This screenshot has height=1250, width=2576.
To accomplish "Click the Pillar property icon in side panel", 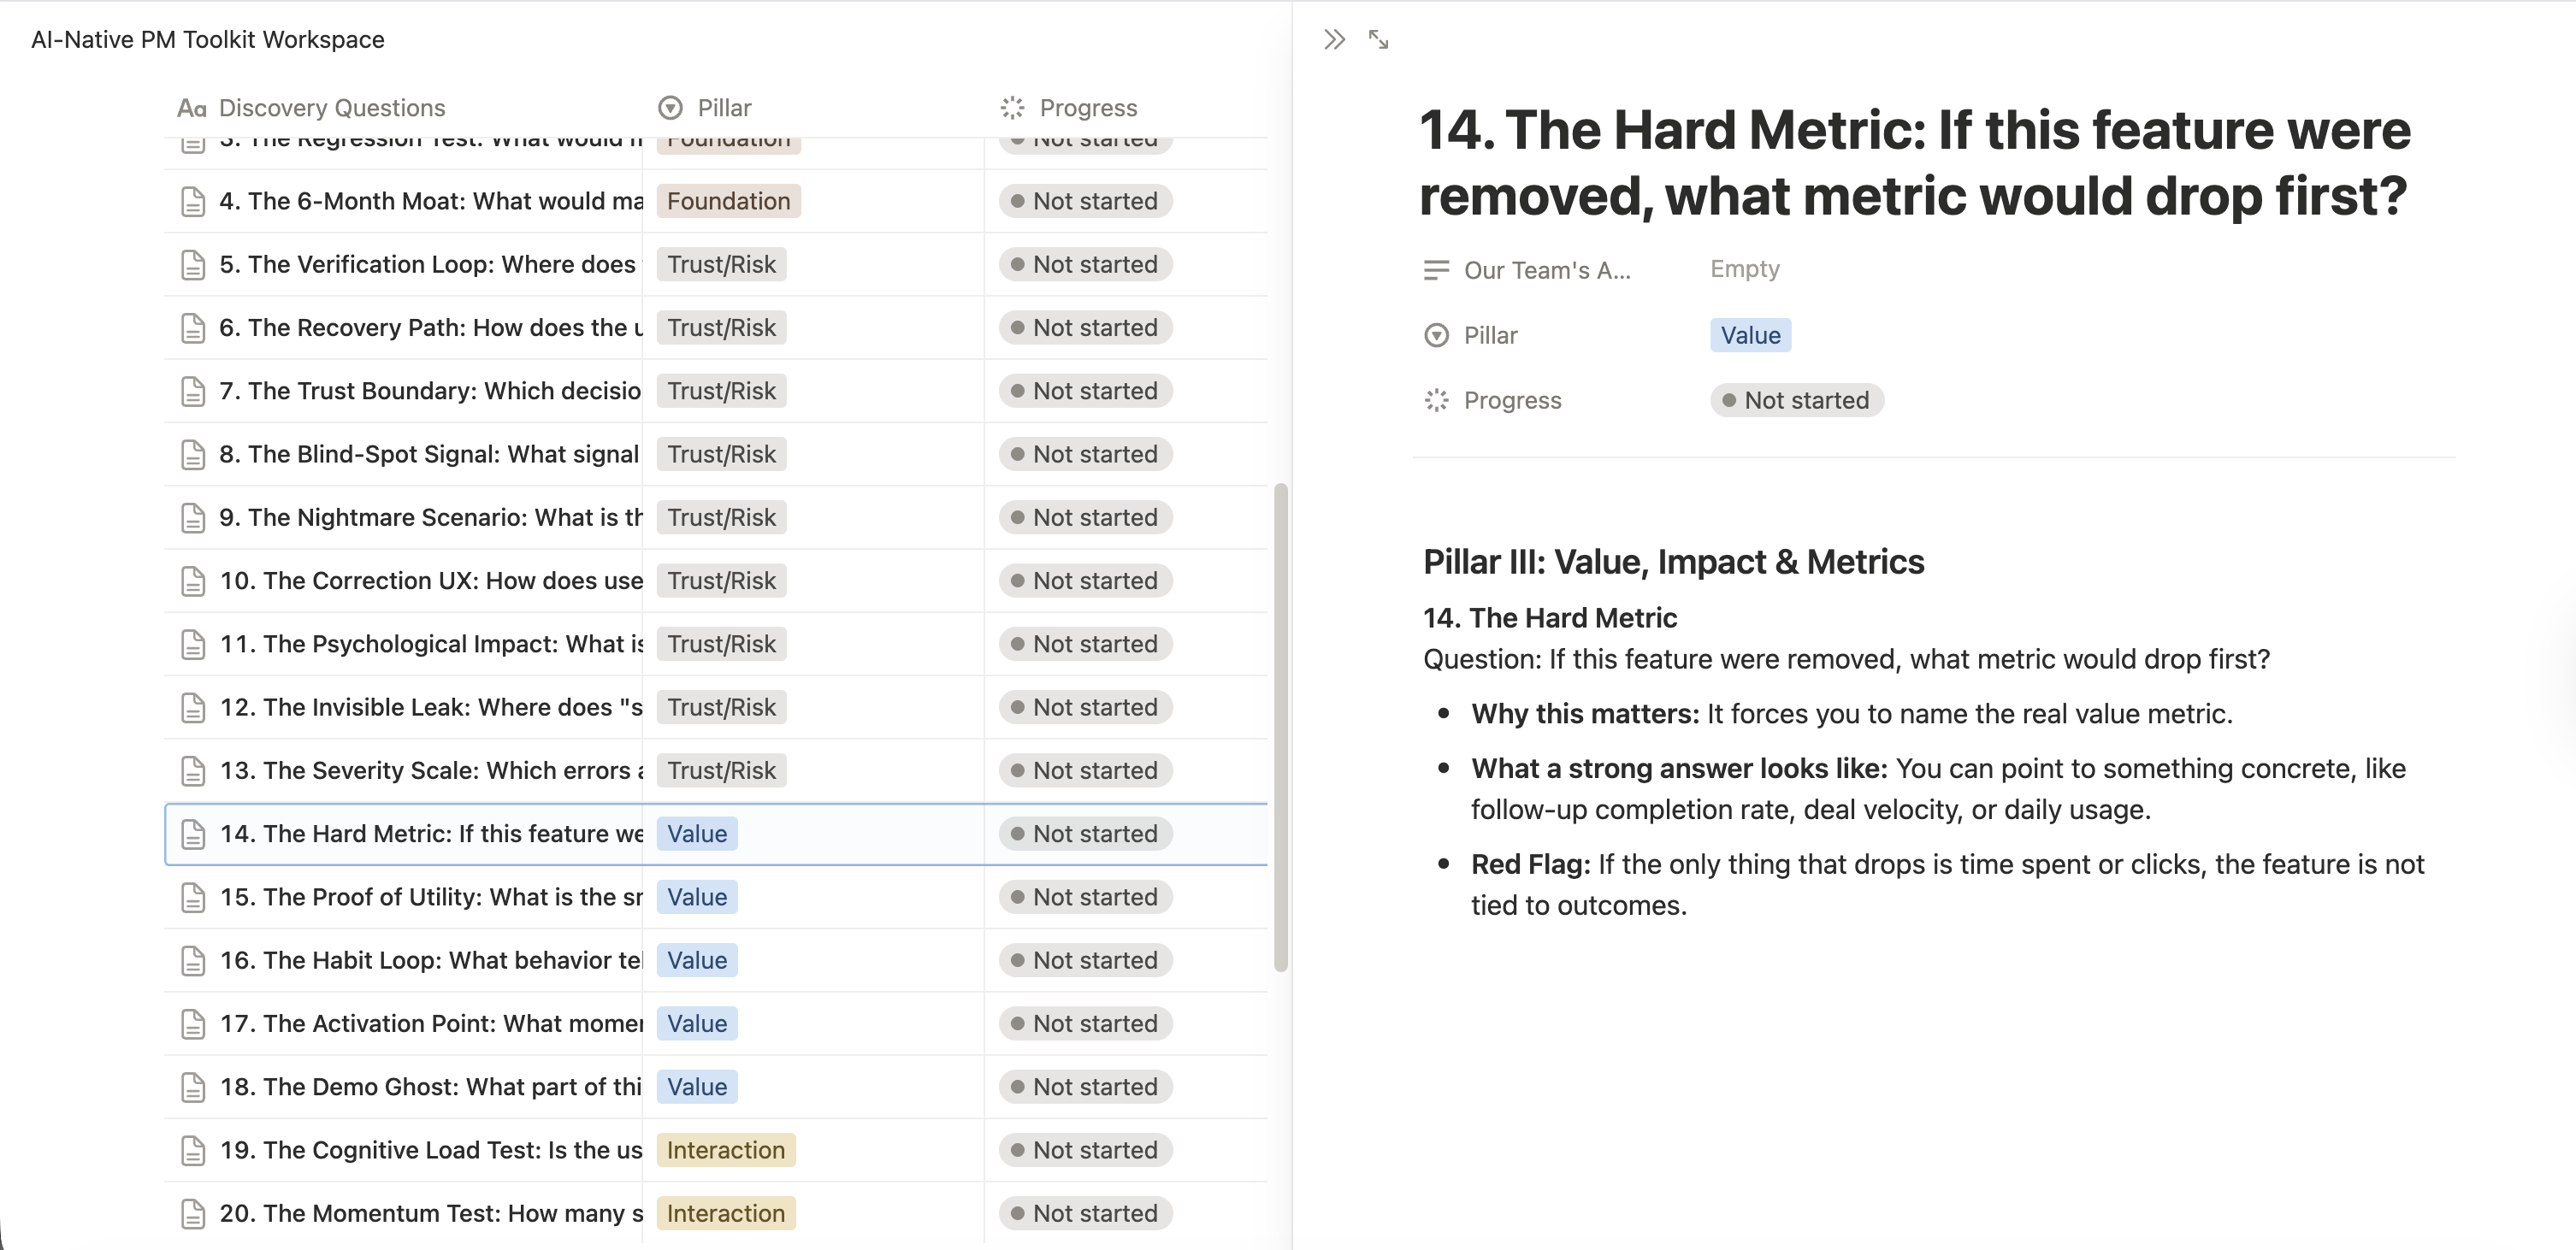I will [x=1436, y=335].
